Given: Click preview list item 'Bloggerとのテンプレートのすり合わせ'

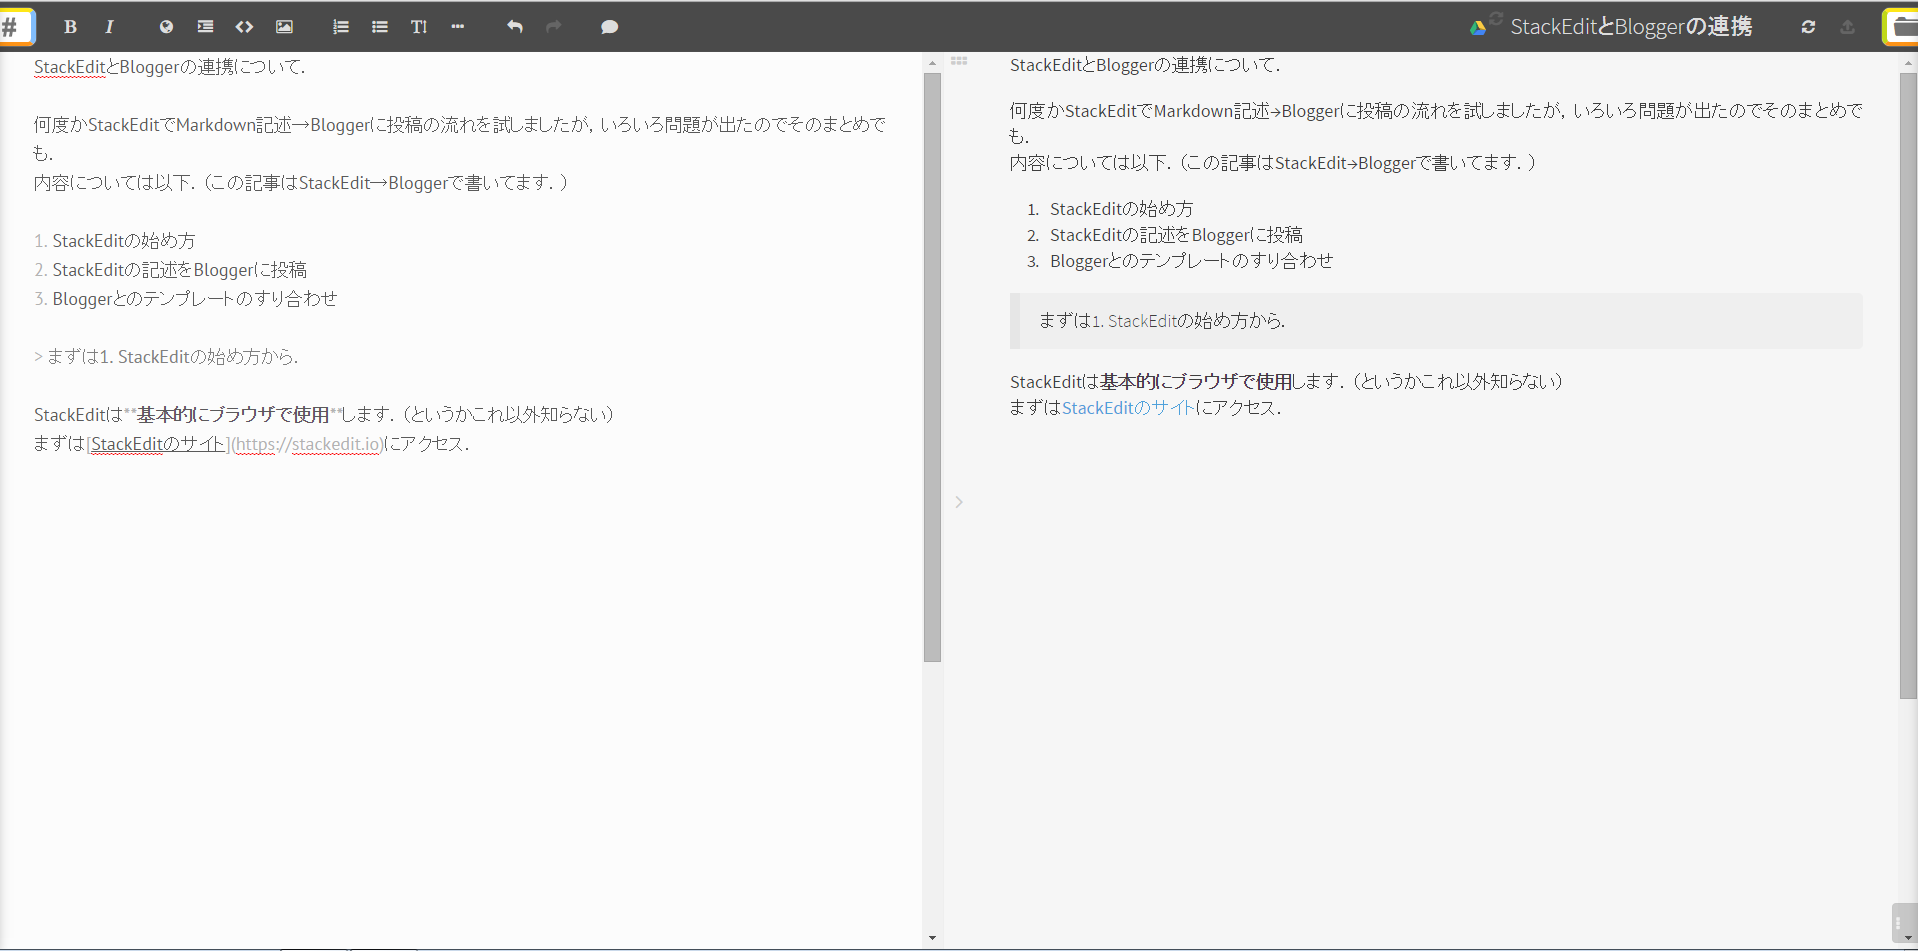Looking at the screenshot, I should point(1192,261).
